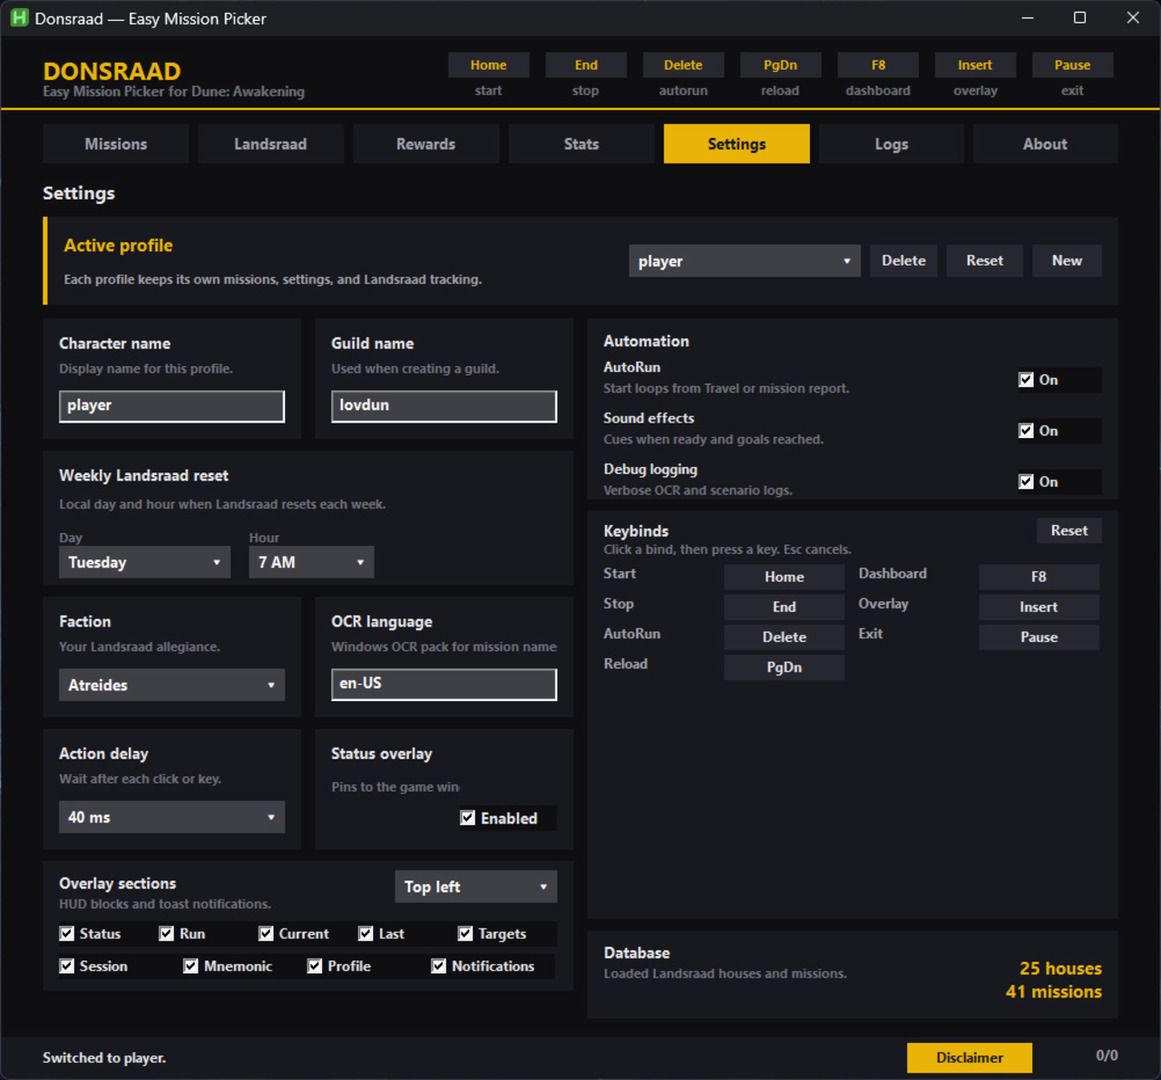Toggle the Notifications overlay checkbox
Viewport: 1161px width, 1080px height.
(x=439, y=966)
